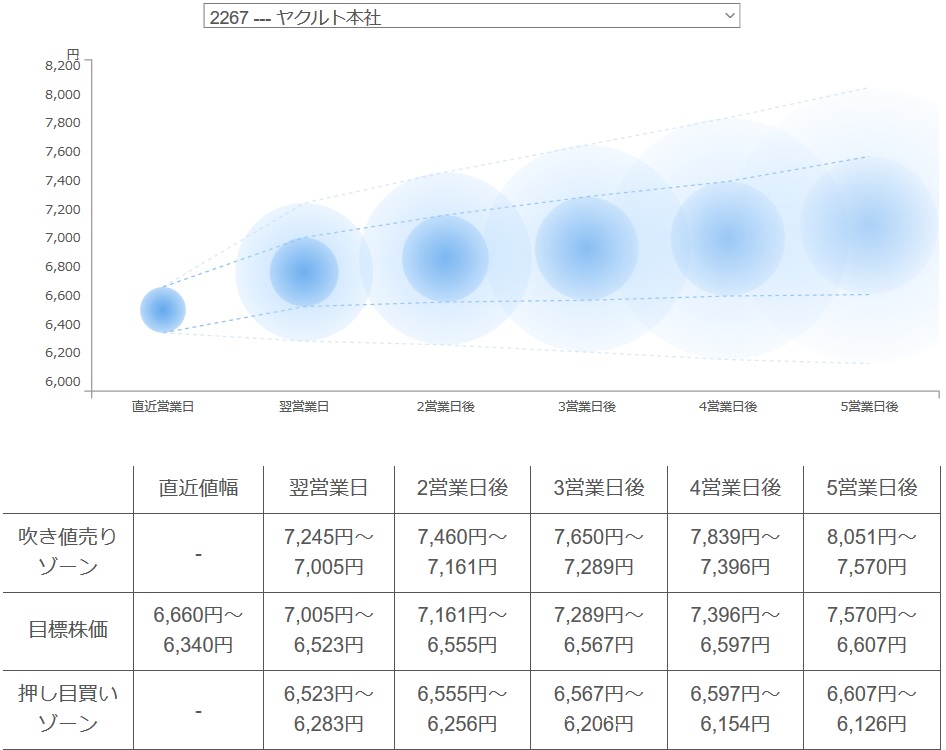Click the 8,000 y-axis tick label

pyautogui.click(x=63, y=94)
